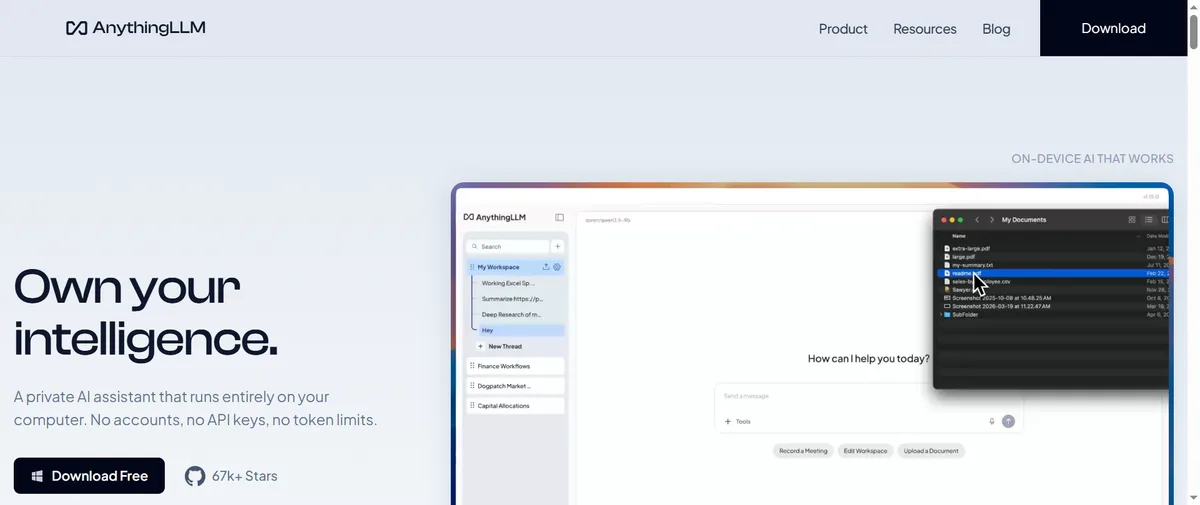Toggle the sidebar collapse icon in demo app
Screen dimensions: 1200x505
pos(559,217)
